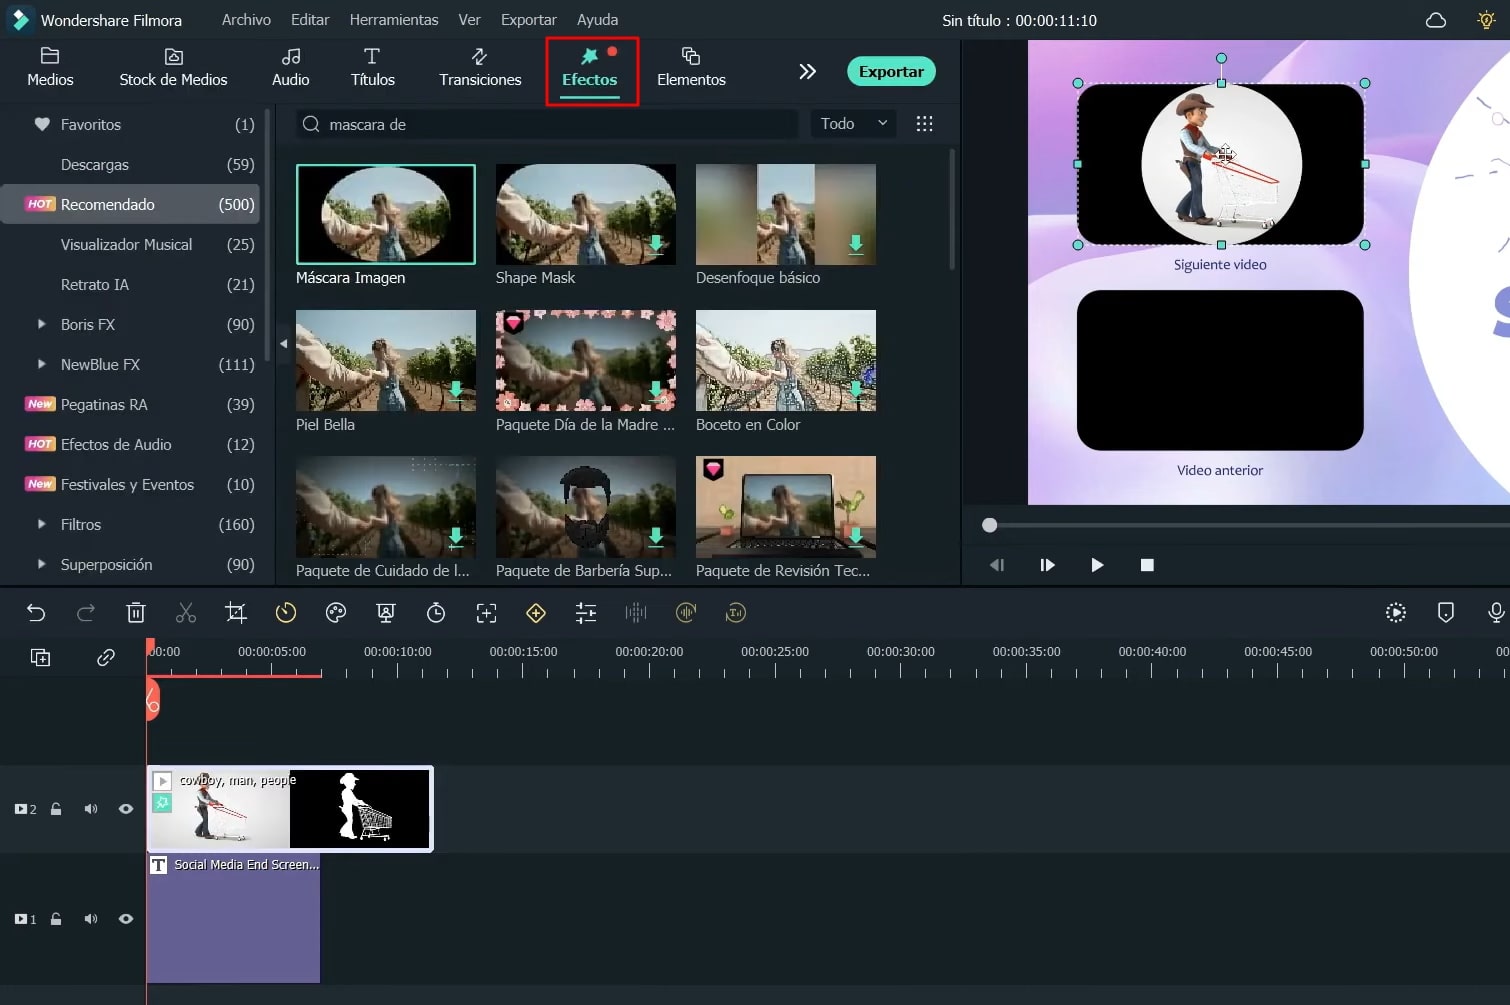Open the edit adjustments sliders icon
This screenshot has height=1005, width=1510.
(586, 613)
